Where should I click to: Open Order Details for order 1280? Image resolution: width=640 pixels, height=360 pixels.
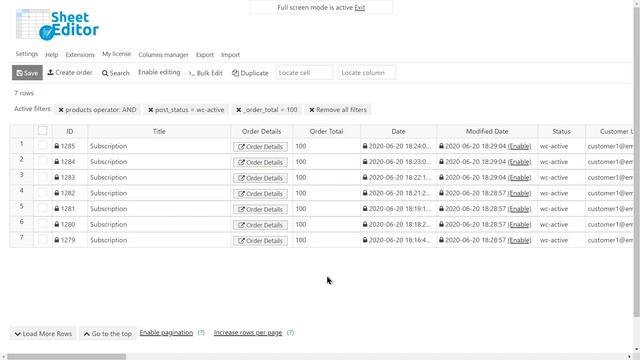[x=260, y=225]
